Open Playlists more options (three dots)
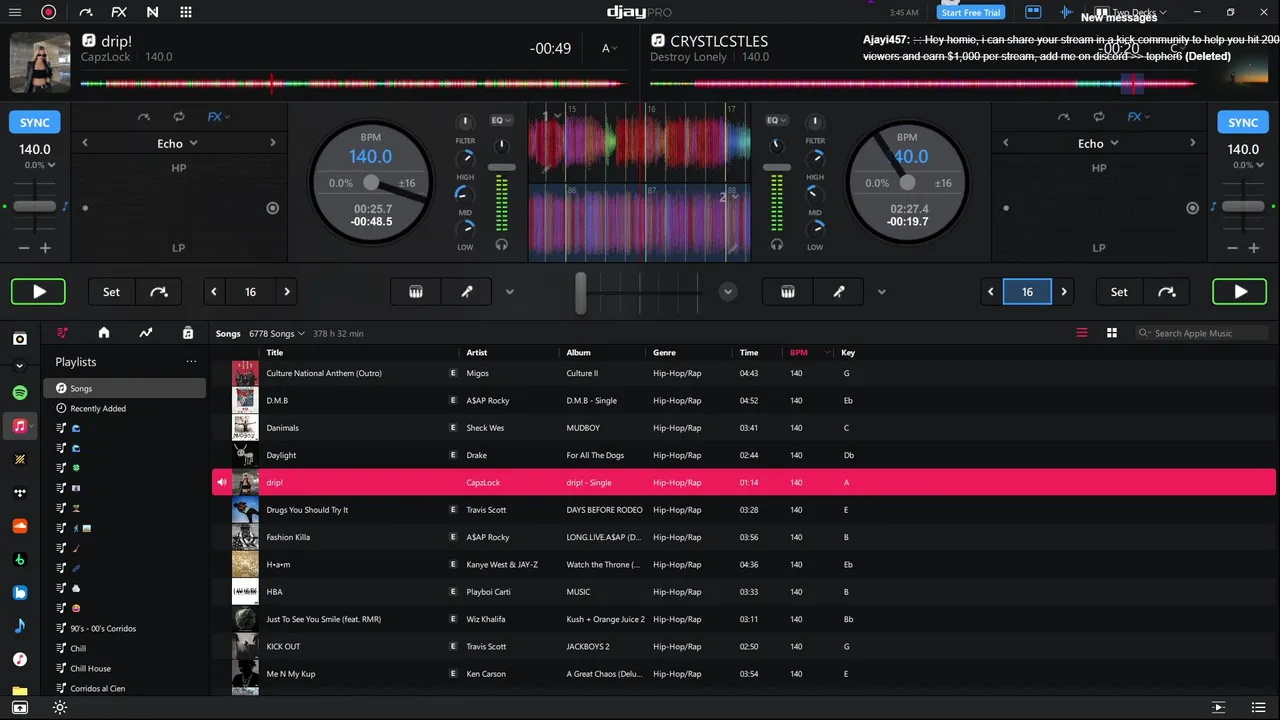Image resolution: width=1280 pixels, height=720 pixels. coord(191,362)
